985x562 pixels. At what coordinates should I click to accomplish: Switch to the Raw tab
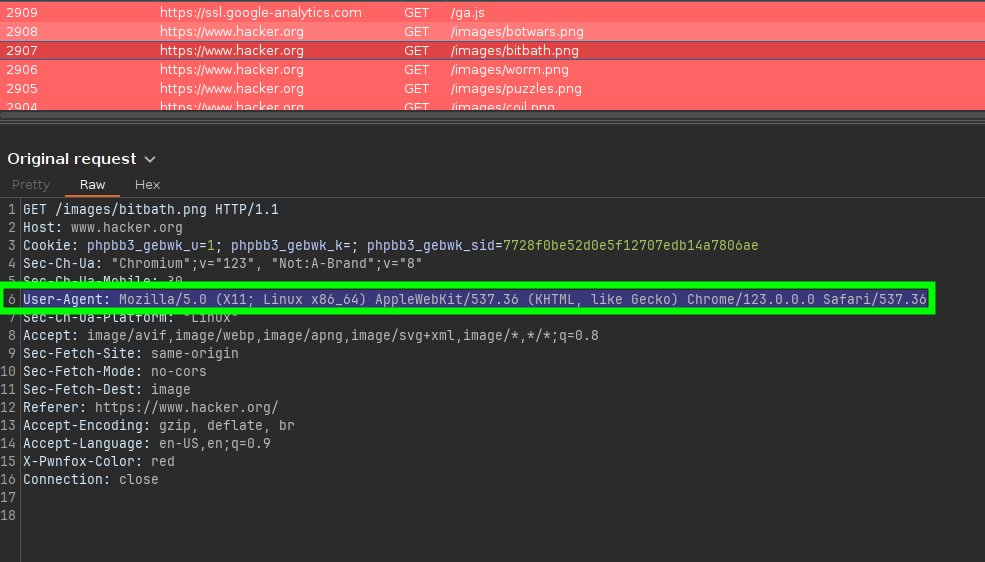tap(92, 185)
